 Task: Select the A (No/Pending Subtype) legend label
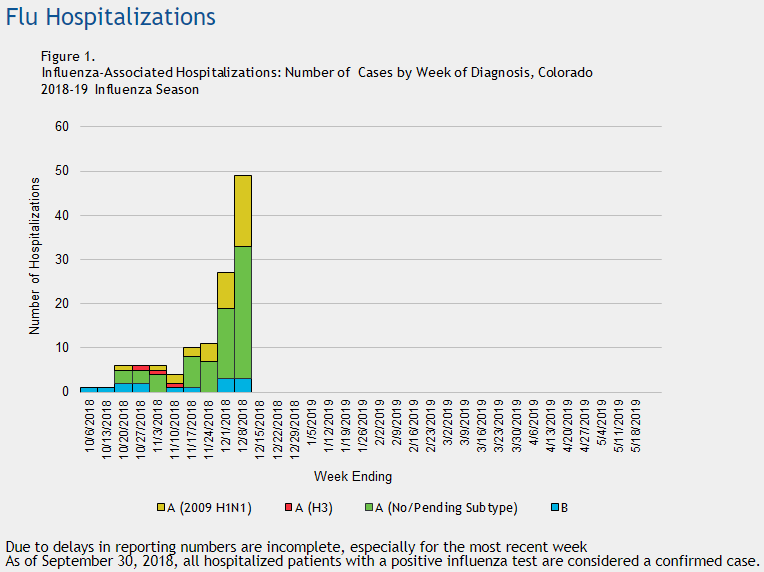coord(447,508)
